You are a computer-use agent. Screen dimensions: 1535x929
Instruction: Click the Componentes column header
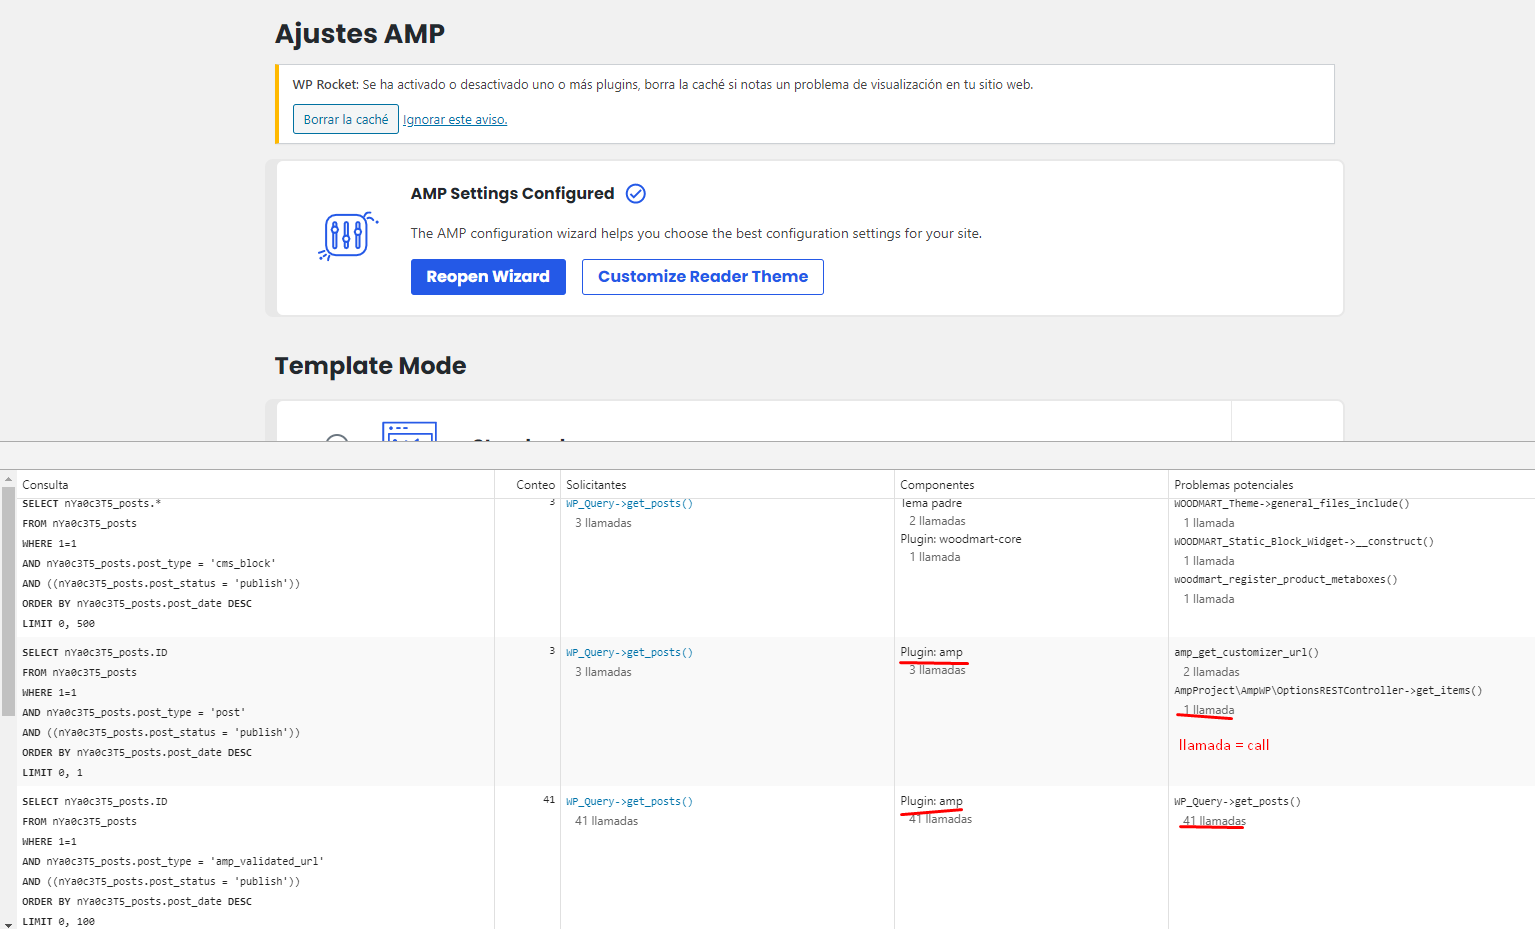point(937,485)
